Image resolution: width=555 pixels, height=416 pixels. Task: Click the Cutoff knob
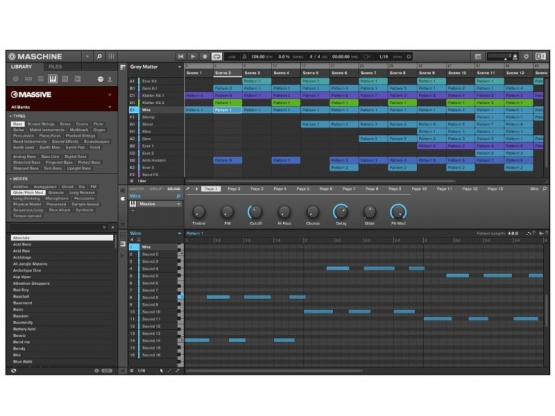click(255, 212)
